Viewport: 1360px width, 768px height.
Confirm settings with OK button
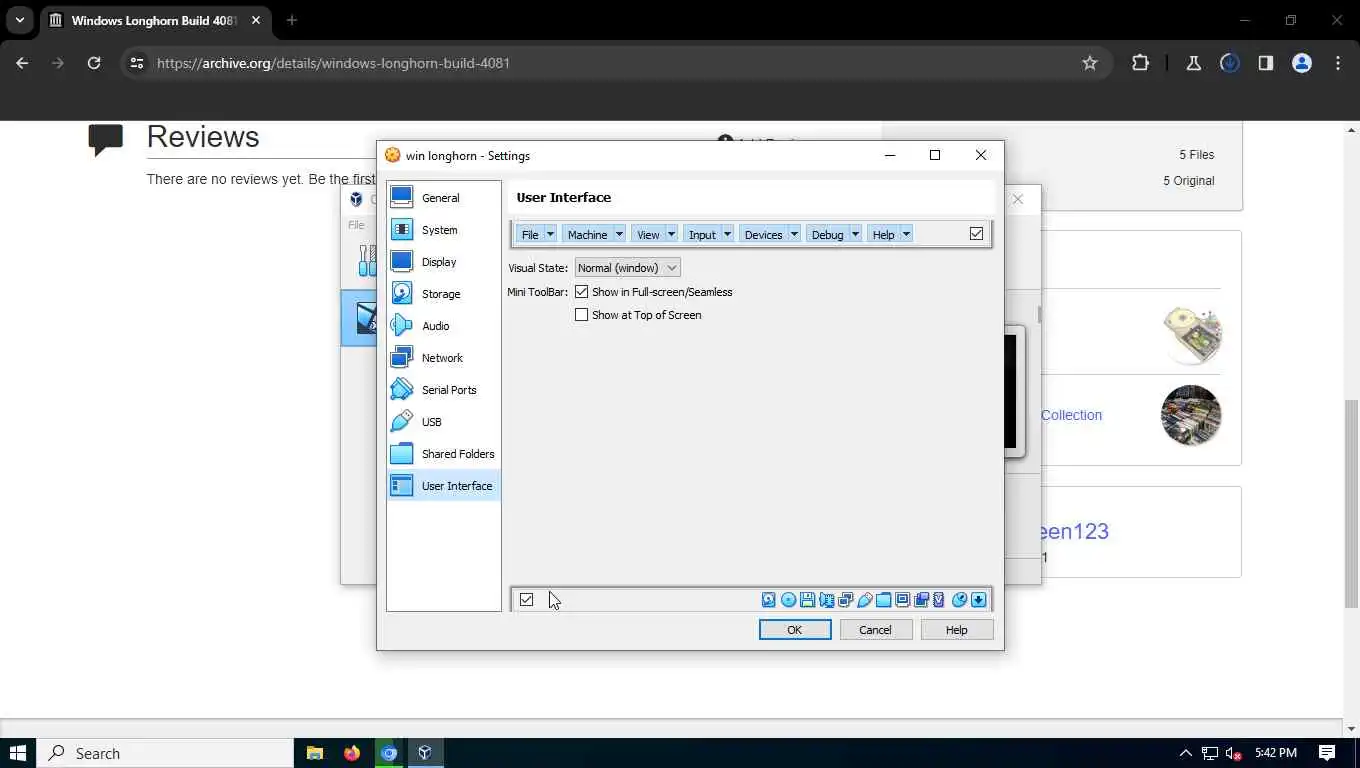click(x=795, y=630)
